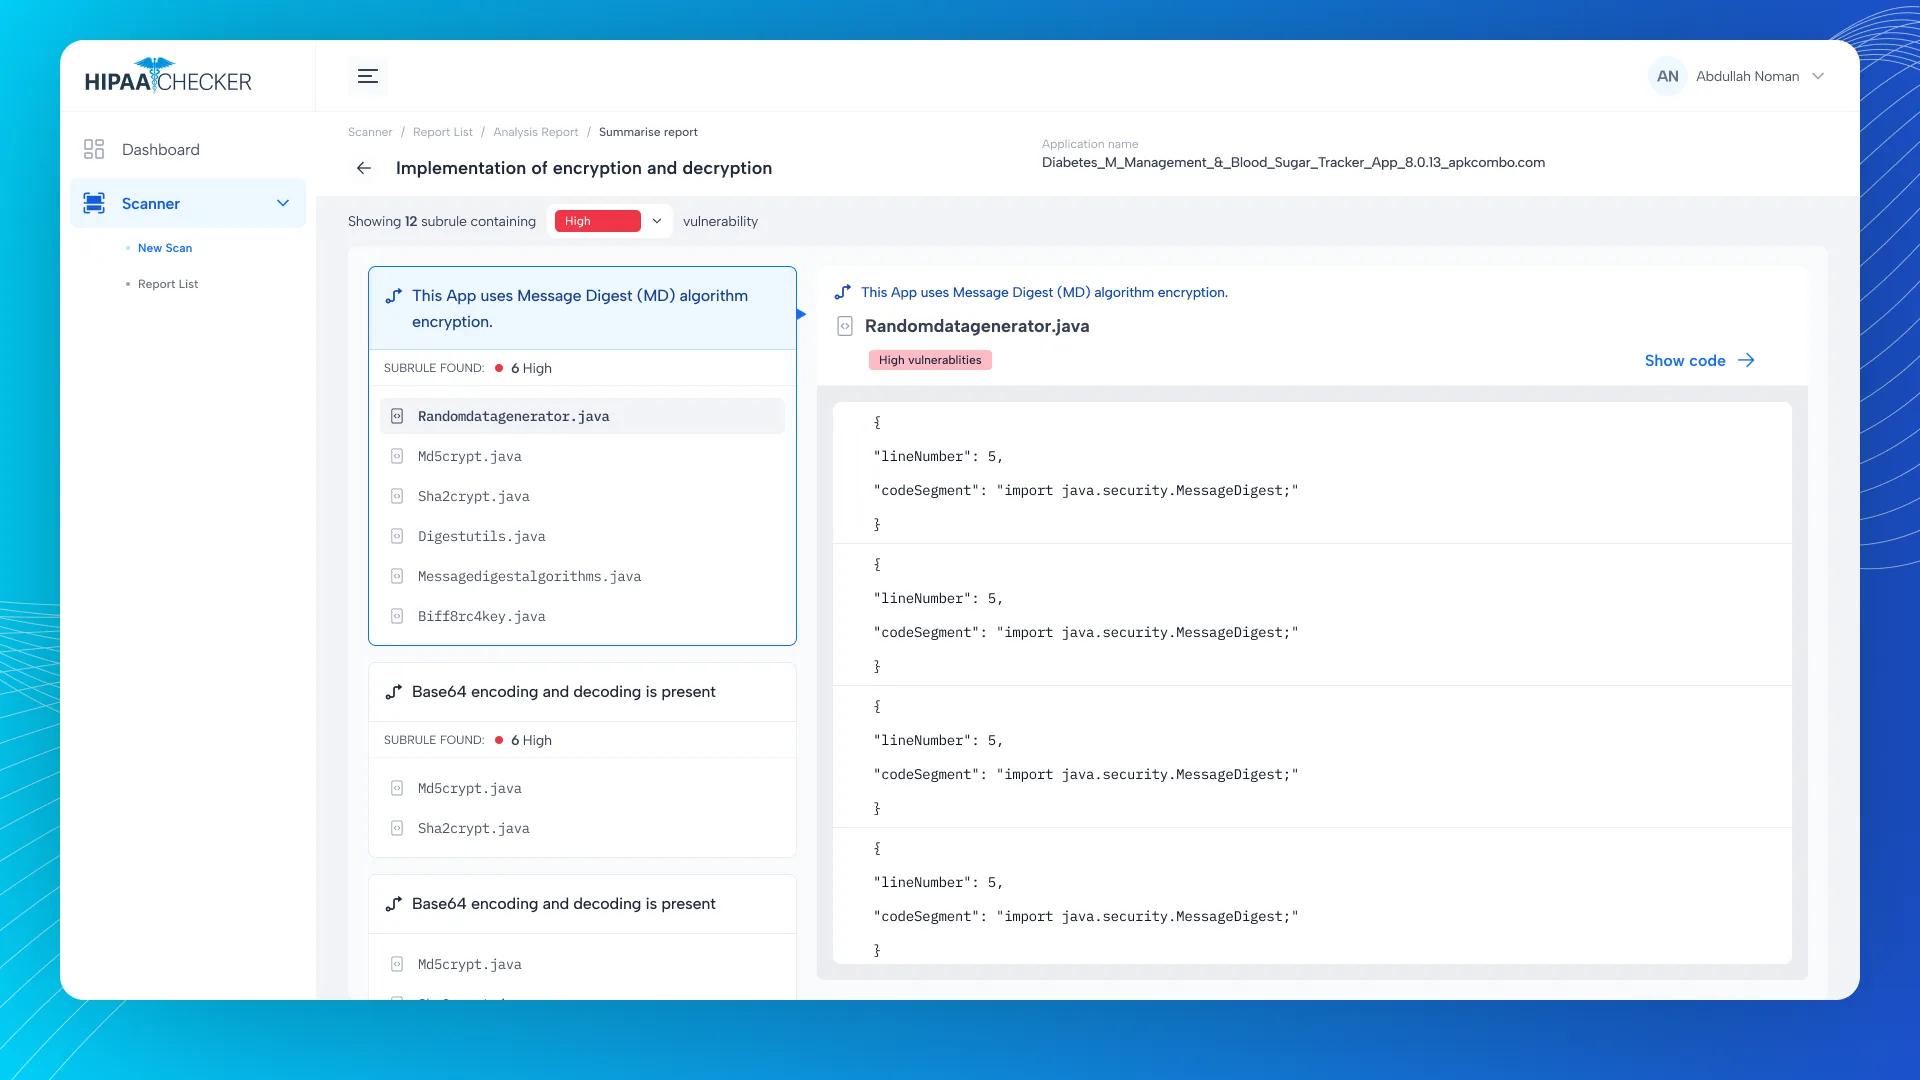Image resolution: width=1920 pixels, height=1080 pixels.
Task: Select the red High severity tag
Action: click(597, 221)
